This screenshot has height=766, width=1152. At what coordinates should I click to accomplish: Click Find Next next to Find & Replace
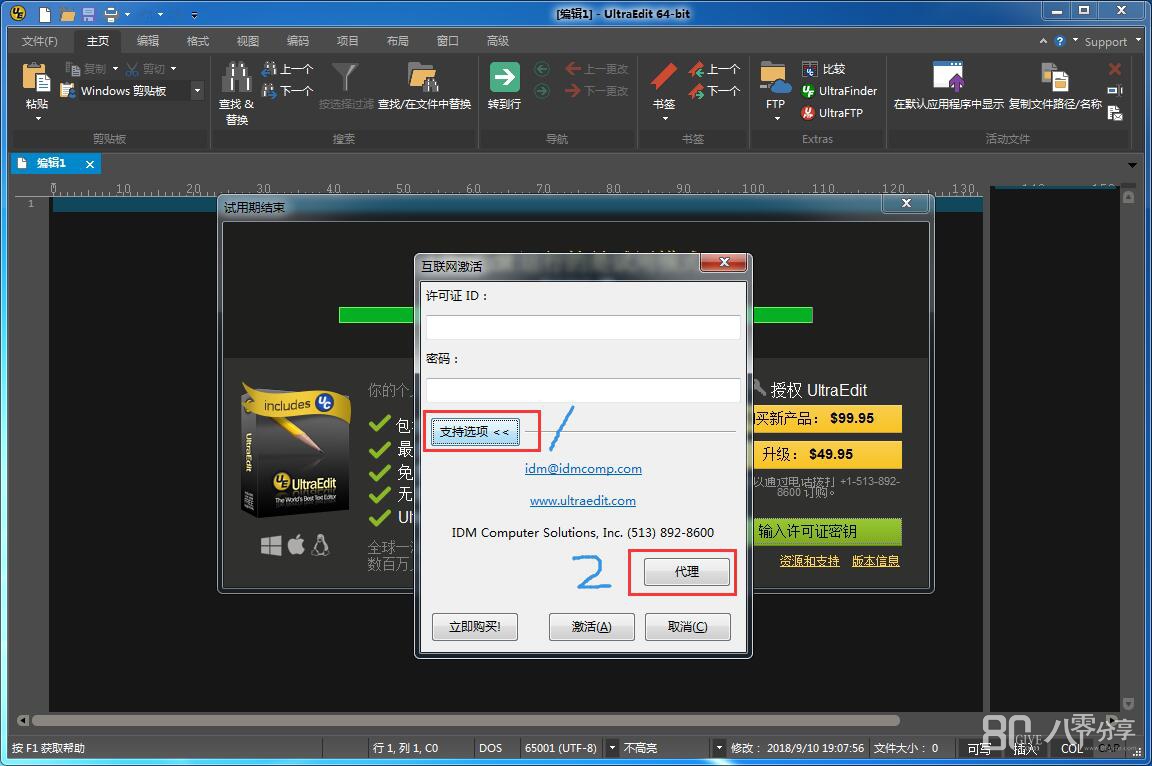pyautogui.click(x=288, y=91)
